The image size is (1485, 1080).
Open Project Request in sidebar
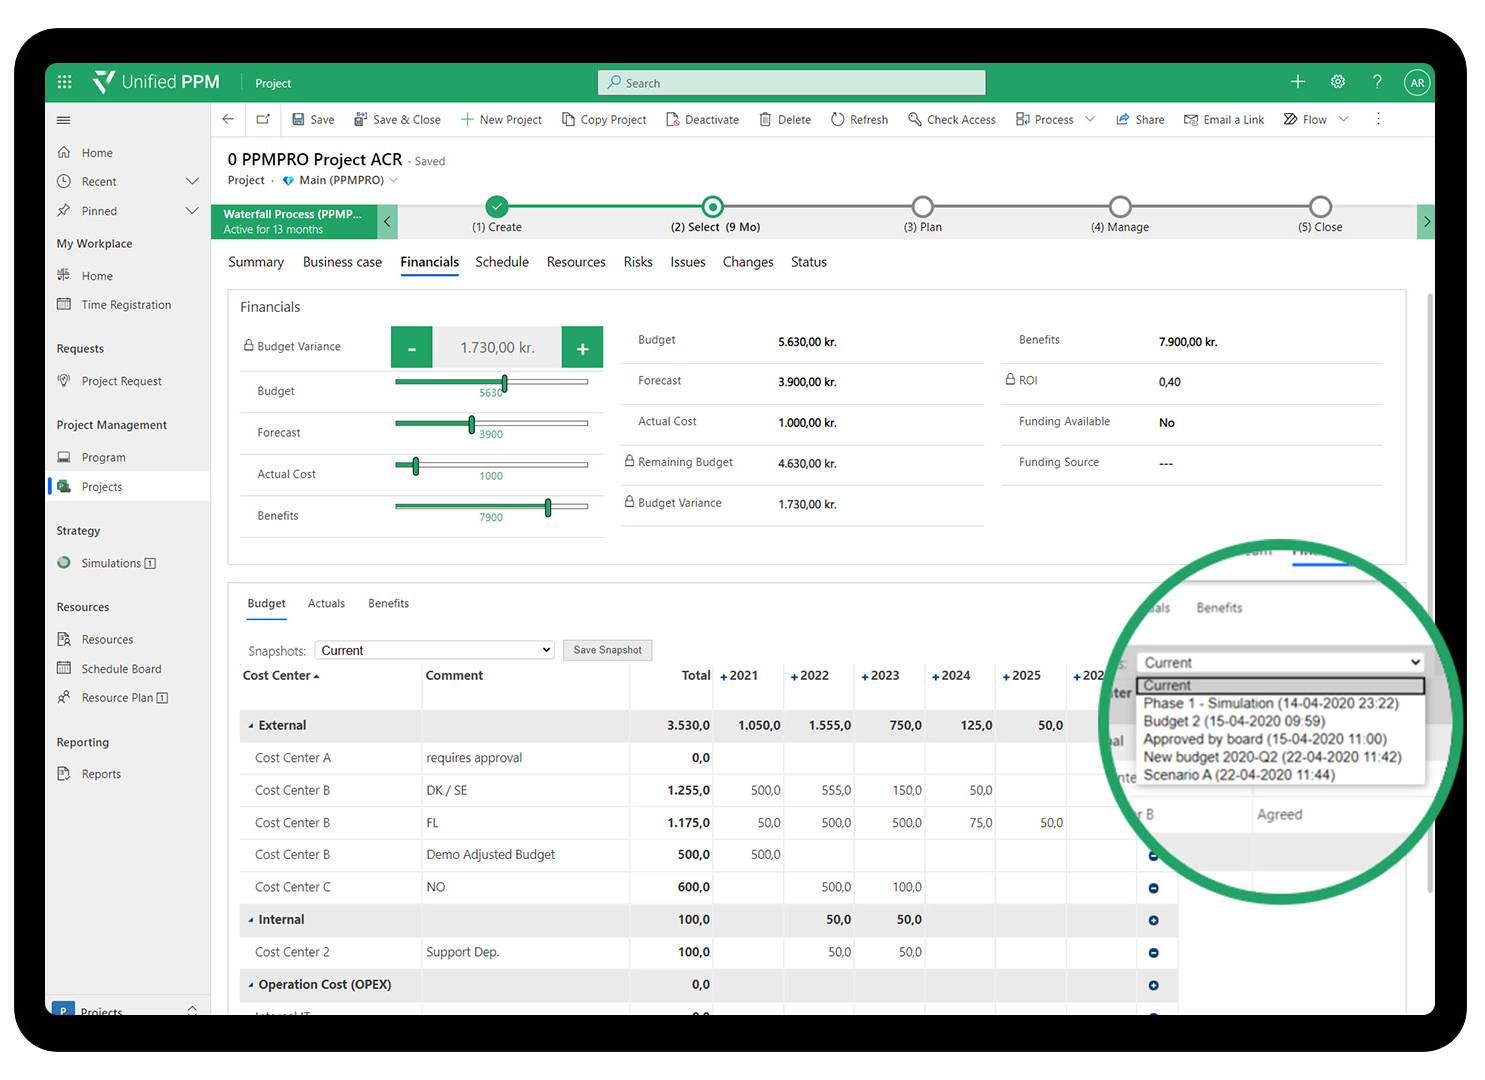point(121,381)
